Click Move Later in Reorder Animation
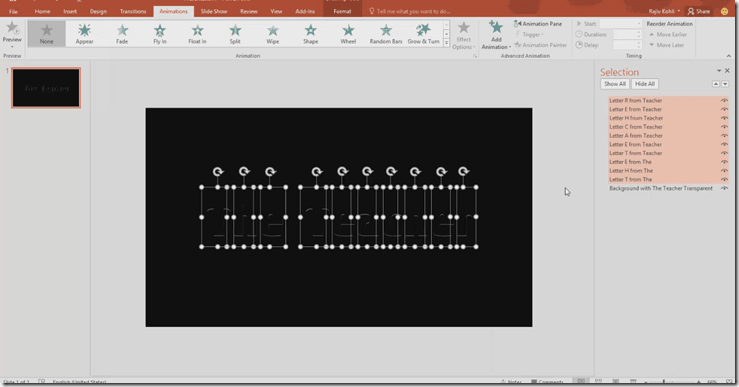739x387 pixels. [666, 45]
